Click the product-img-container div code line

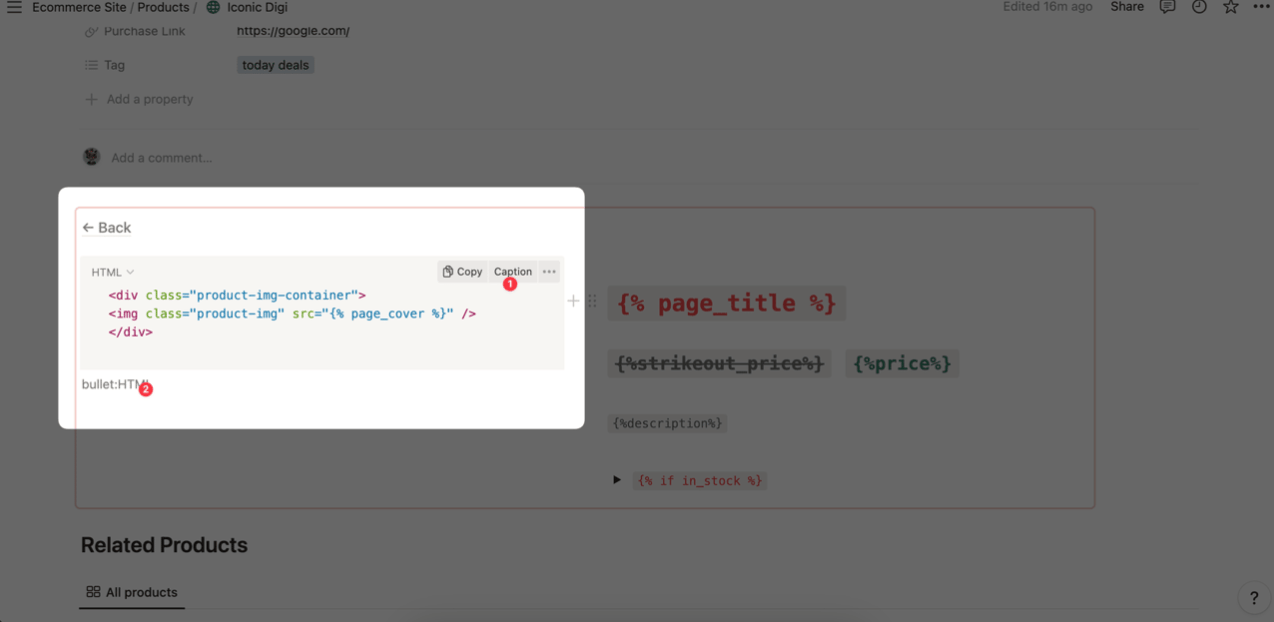237,295
